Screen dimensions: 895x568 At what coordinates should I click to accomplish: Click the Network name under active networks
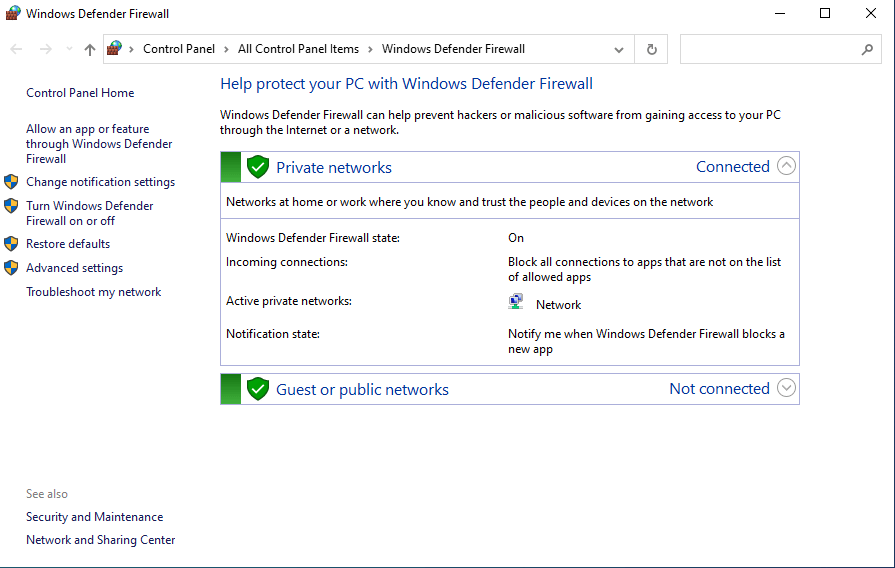coord(558,305)
